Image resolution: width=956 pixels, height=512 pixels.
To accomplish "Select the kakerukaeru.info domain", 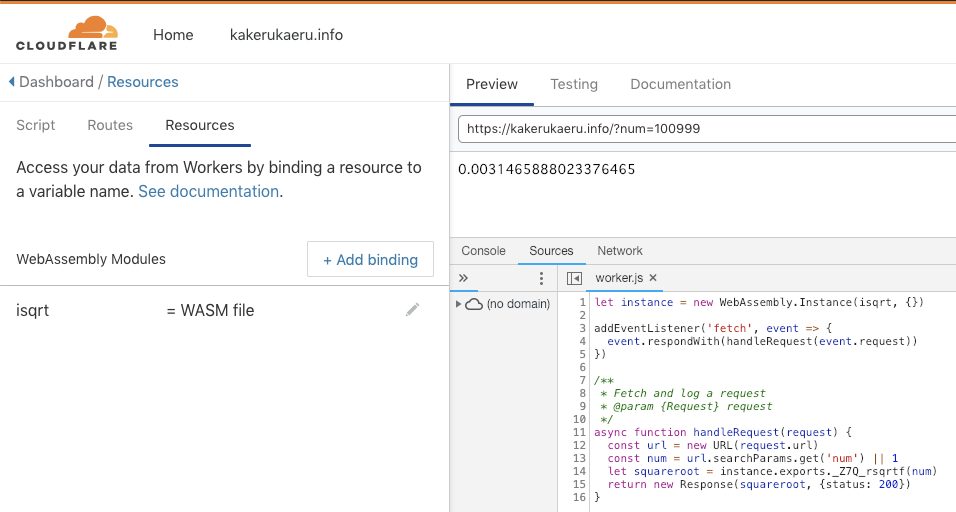I will coord(286,35).
